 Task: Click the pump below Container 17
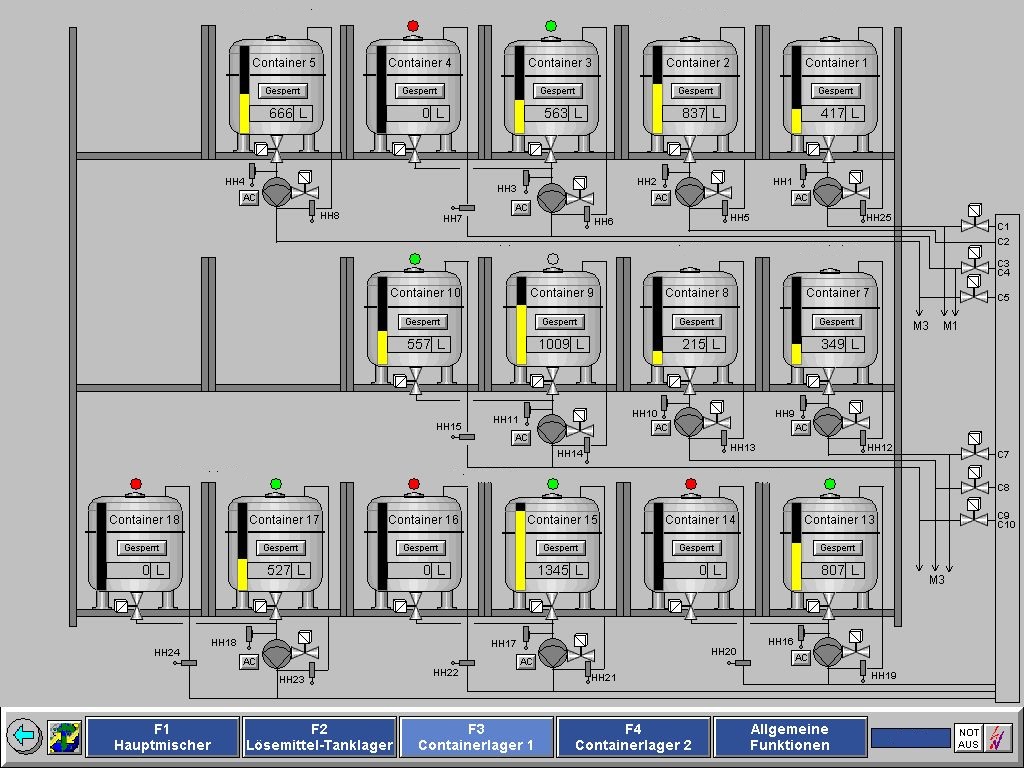276,652
